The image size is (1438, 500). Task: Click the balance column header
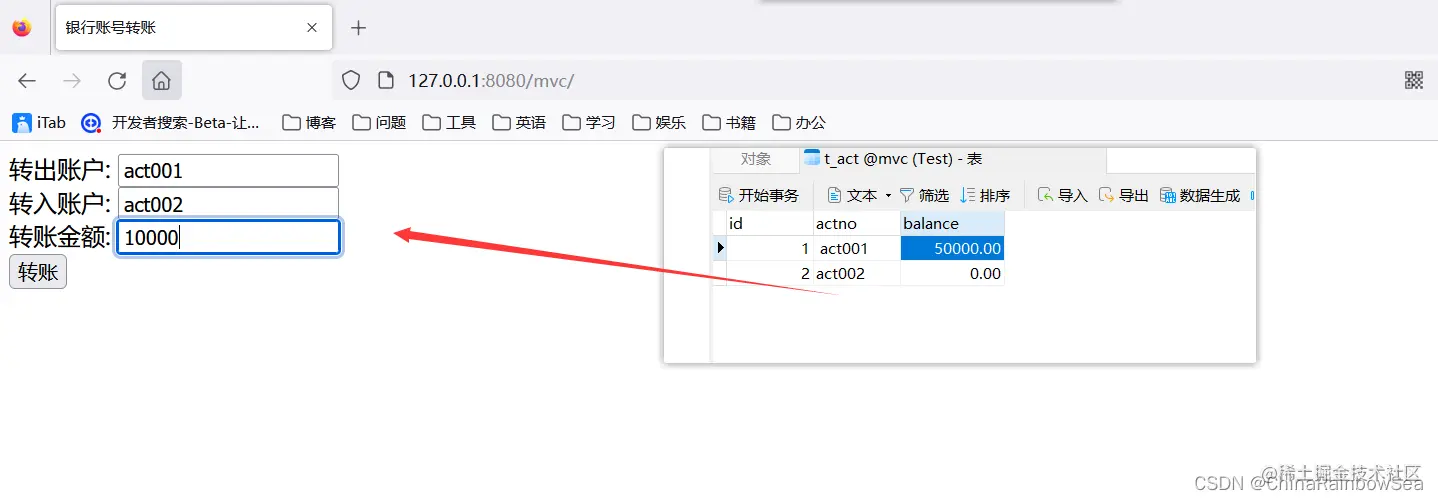[952, 223]
